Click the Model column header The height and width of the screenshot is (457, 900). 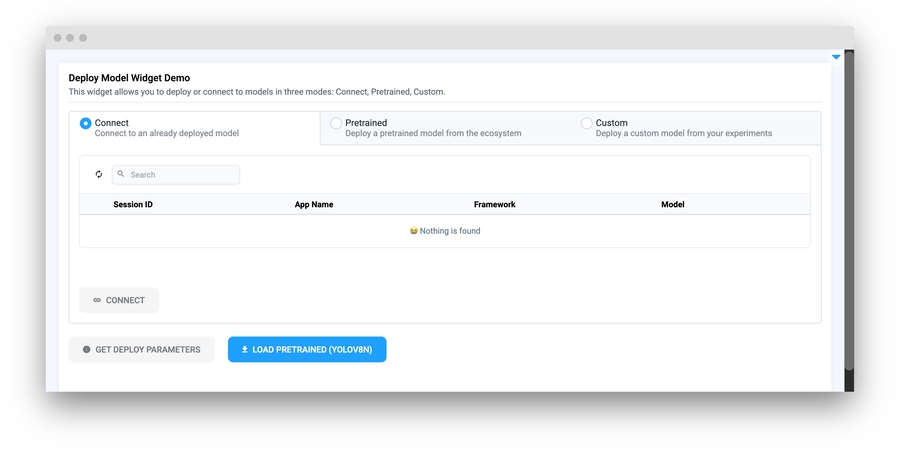coord(672,204)
